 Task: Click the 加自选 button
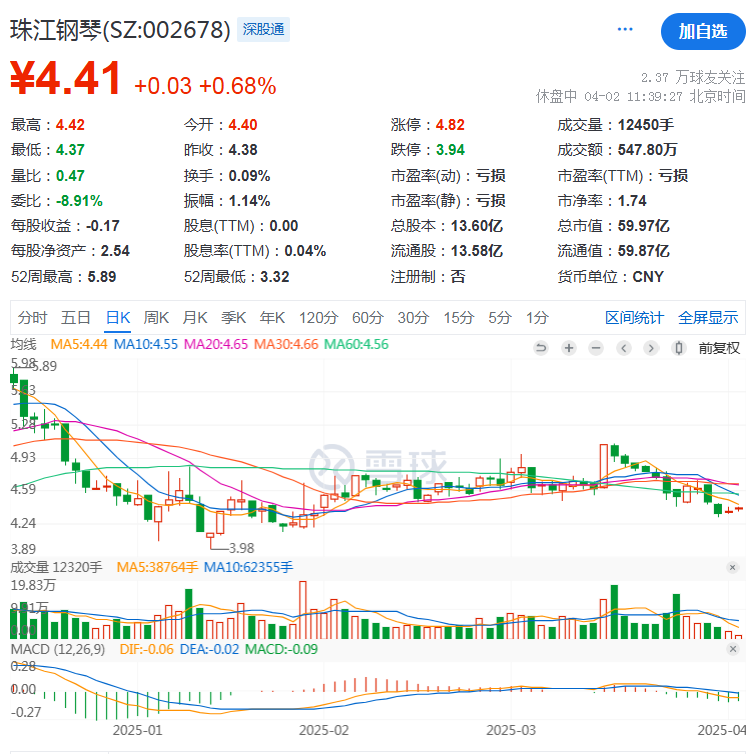pyautogui.click(x=703, y=32)
